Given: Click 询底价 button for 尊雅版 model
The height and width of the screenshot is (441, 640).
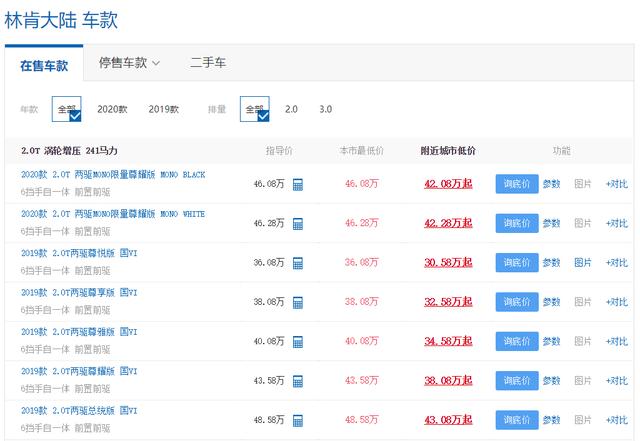Looking at the screenshot, I should click(517, 341).
